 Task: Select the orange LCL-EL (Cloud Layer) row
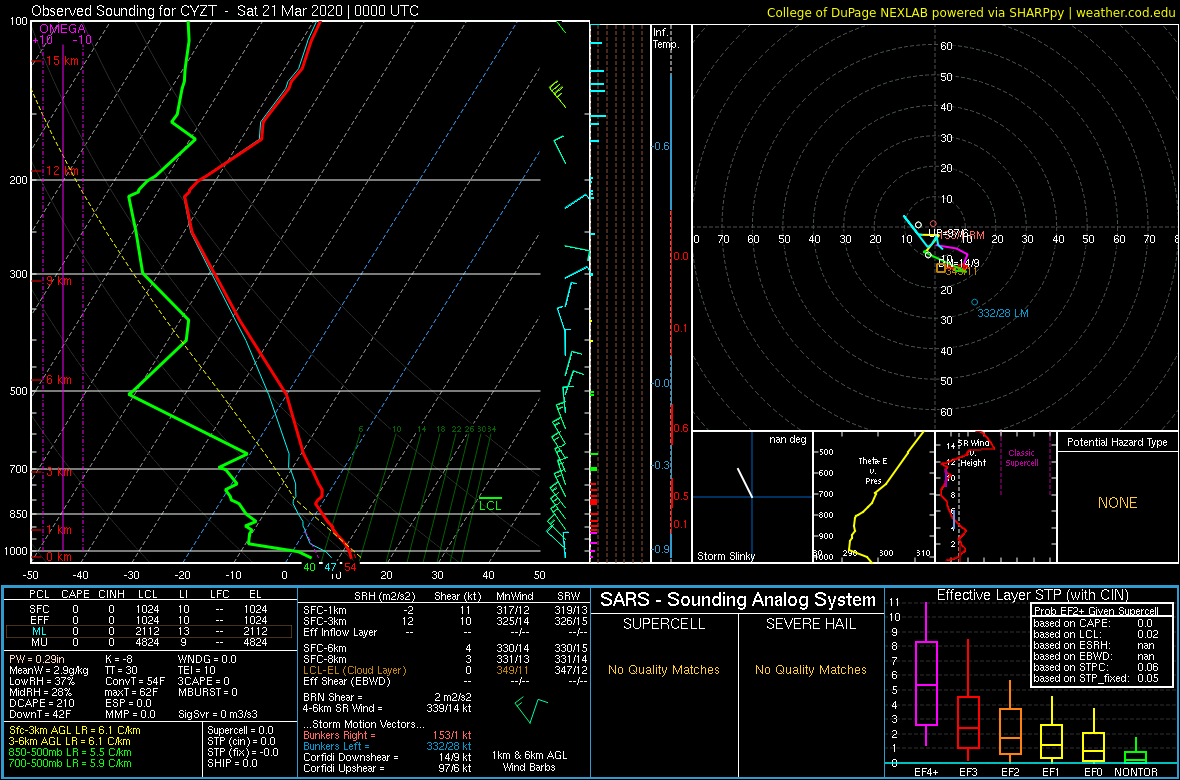(x=442, y=670)
